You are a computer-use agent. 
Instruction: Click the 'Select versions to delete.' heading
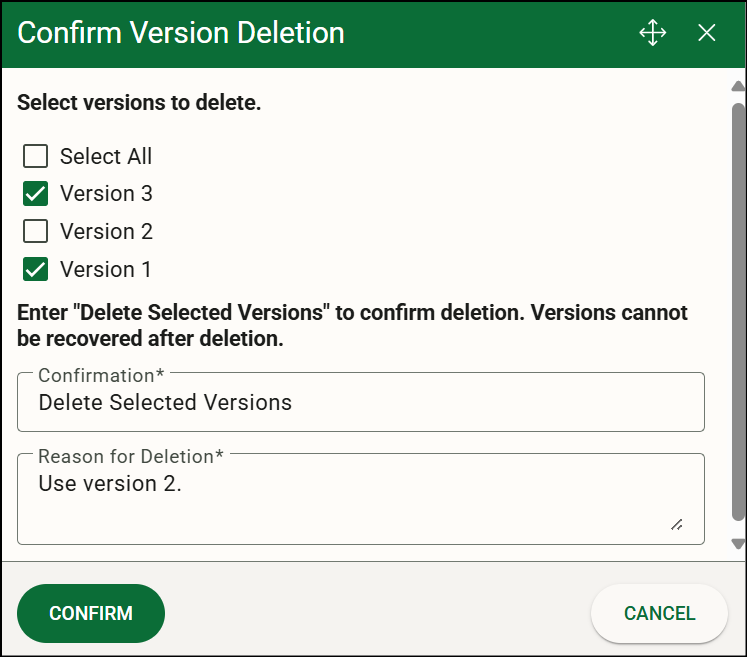point(139,102)
